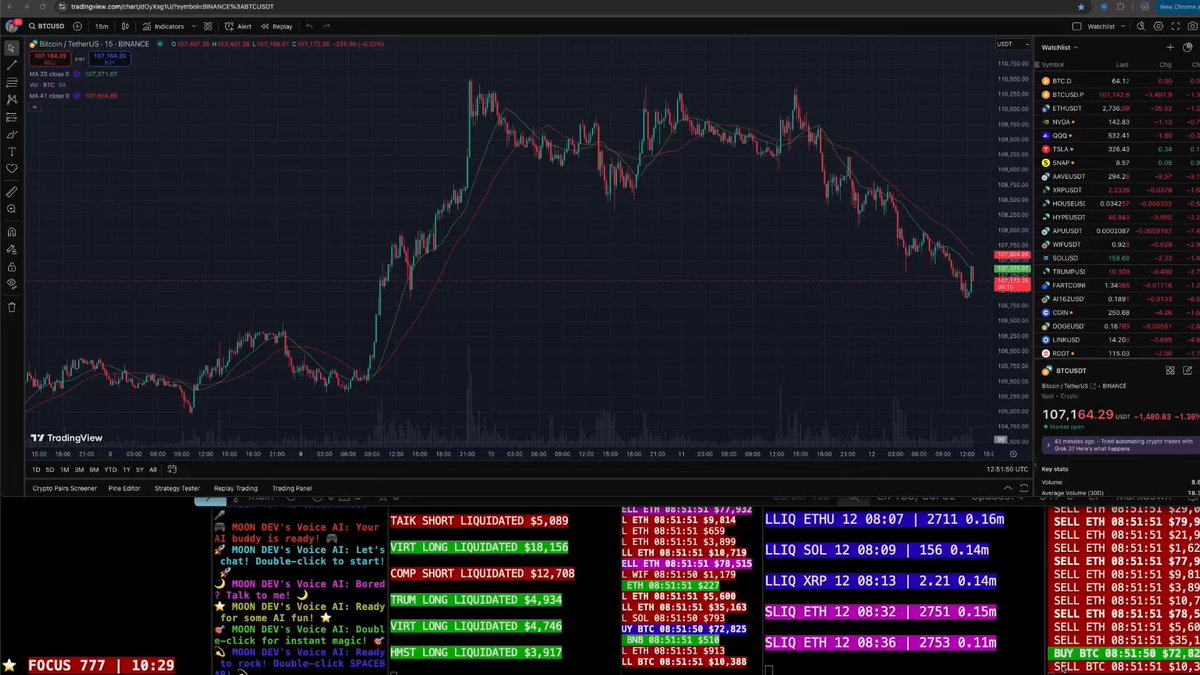Open the Trading Panel tab
Image resolution: width=1200 pixels, height=675 pixels.
click(x=292, y=488)
